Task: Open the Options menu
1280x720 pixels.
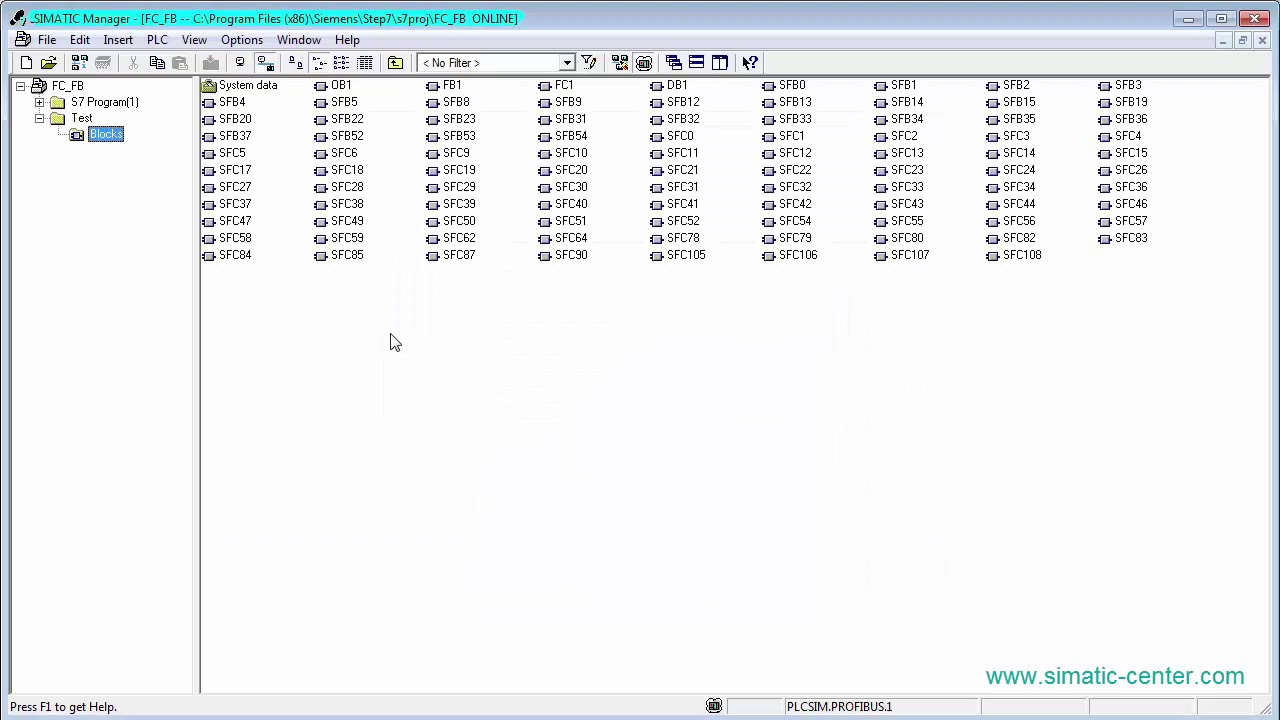Action: 242,40
